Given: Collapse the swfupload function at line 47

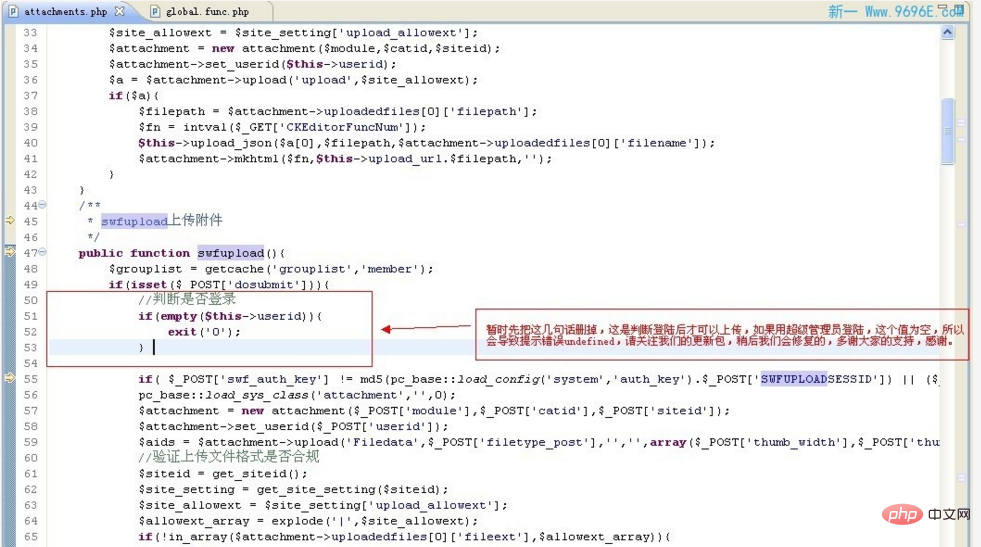Looking at the screenshot, I should pos(42,252).
